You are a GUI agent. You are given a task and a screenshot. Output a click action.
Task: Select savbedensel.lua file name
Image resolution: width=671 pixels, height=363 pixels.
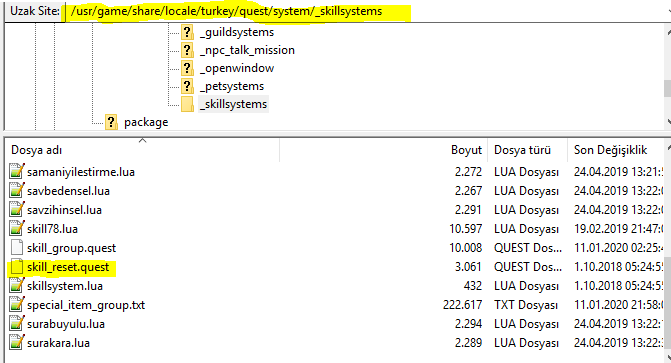(x=68, y=191)
